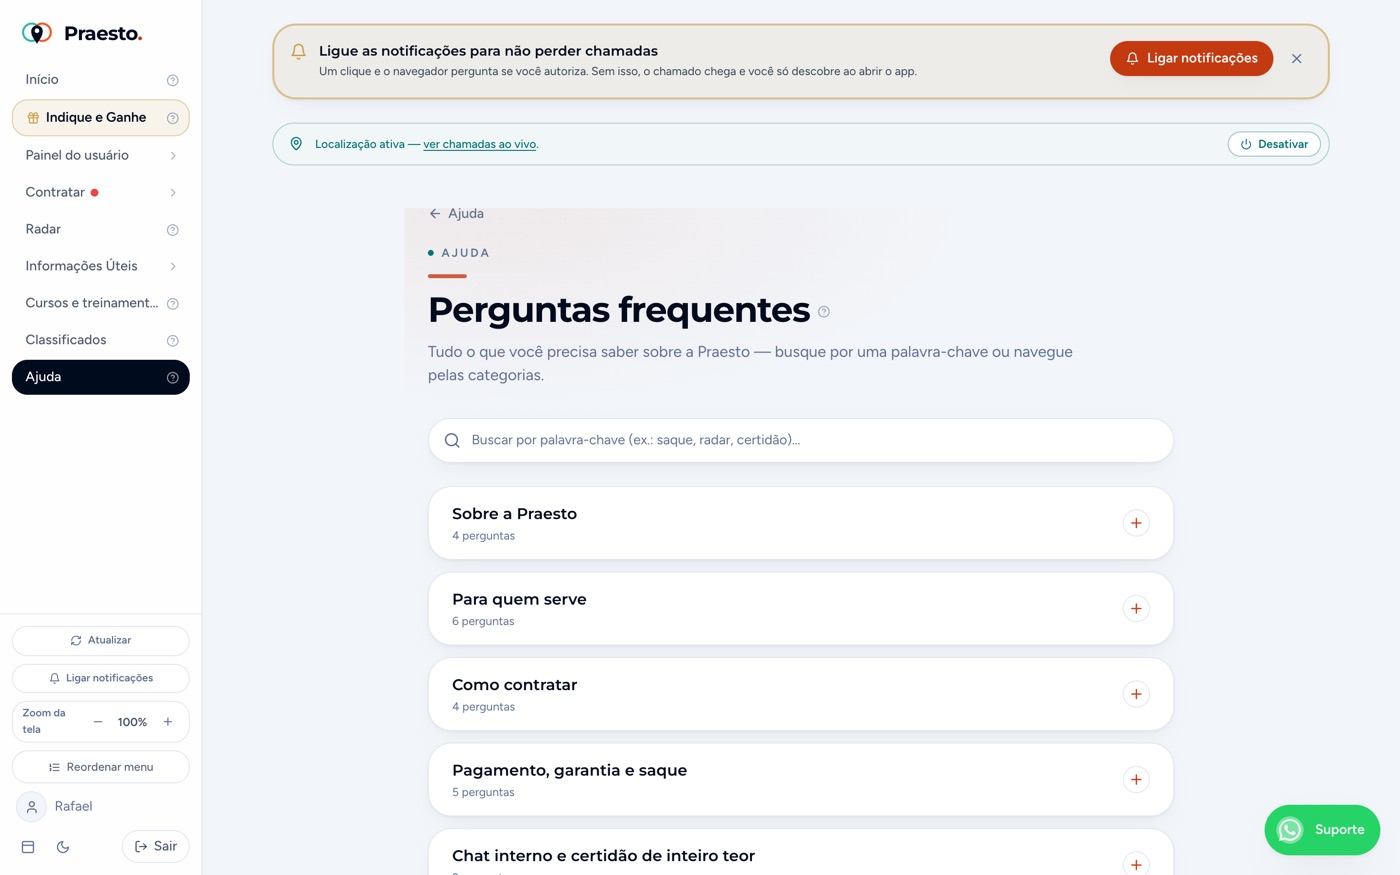Viewport: 1400px width, 875px height.
Task: Click the Praesto logo icon
Action: click(37, 33)
